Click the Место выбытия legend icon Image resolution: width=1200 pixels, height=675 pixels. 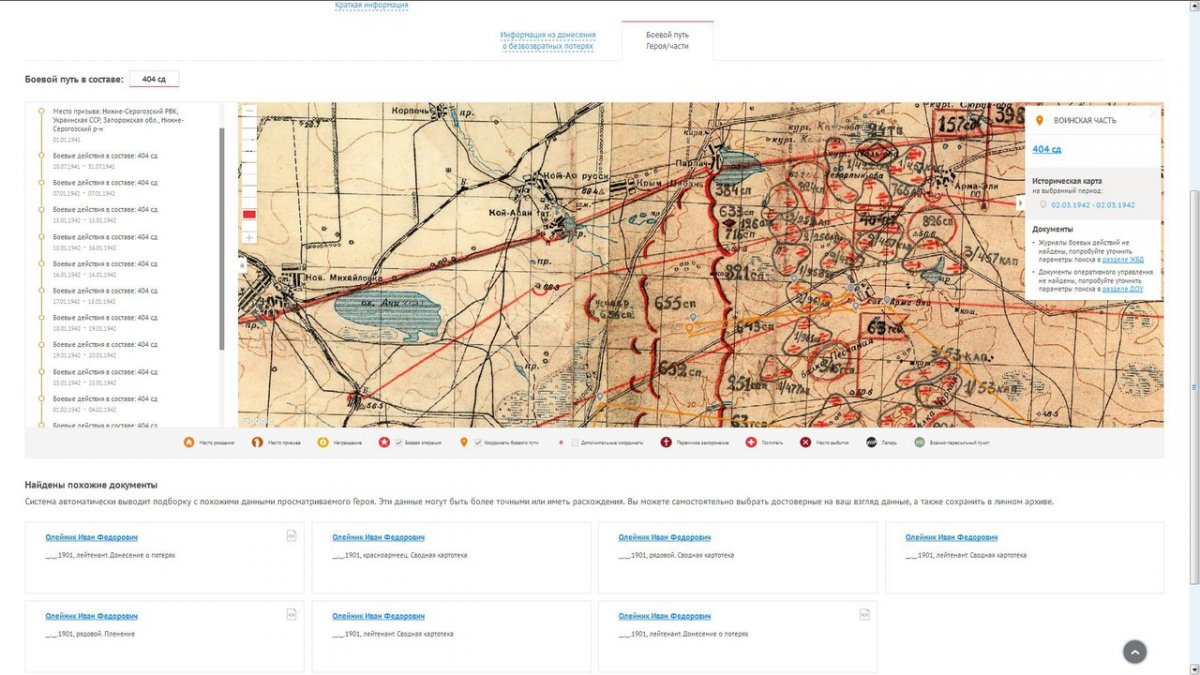[805, 442]
